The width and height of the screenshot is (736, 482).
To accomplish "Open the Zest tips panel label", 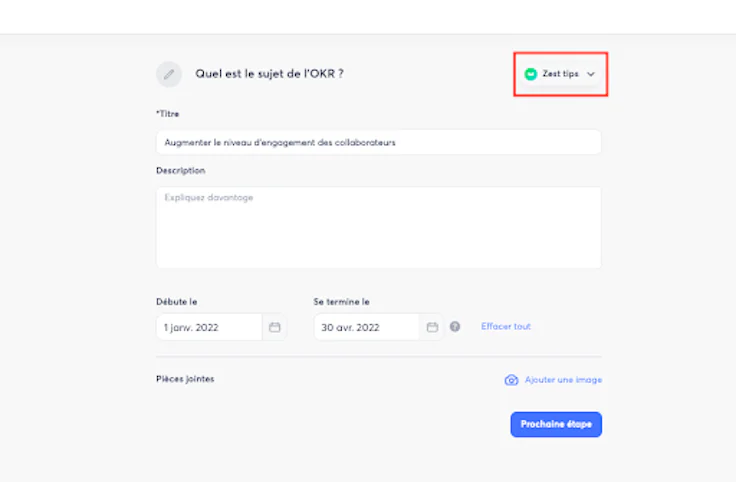I will pos(560,74).
